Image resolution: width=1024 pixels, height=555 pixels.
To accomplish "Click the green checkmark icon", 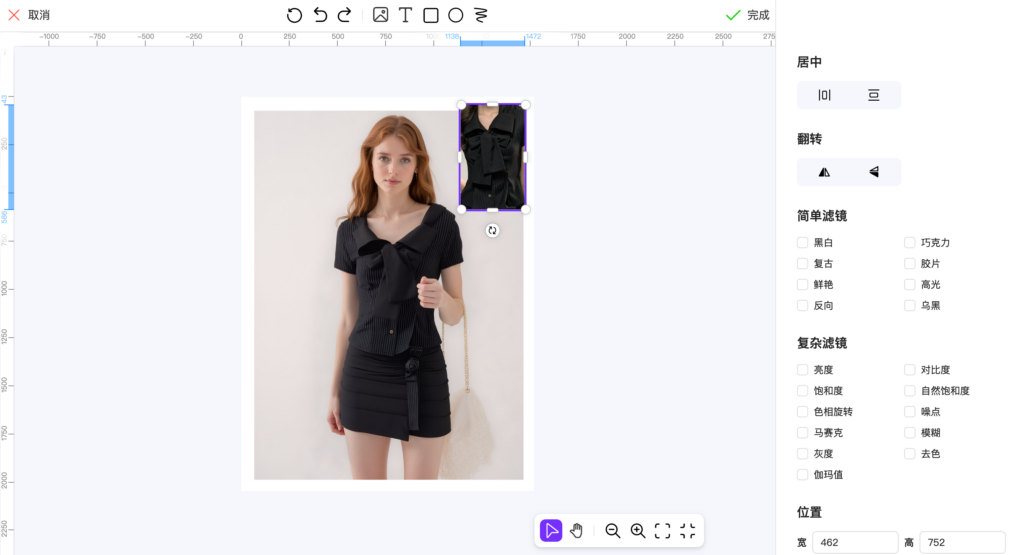I will (x=733, y=15).
